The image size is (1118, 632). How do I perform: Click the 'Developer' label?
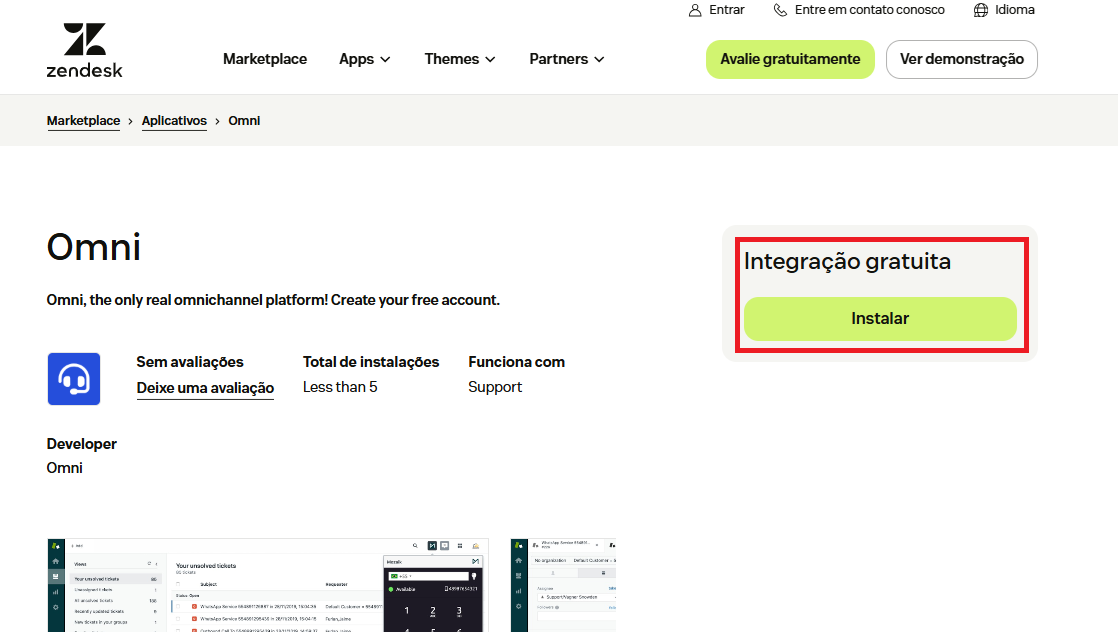pos(82,444)
